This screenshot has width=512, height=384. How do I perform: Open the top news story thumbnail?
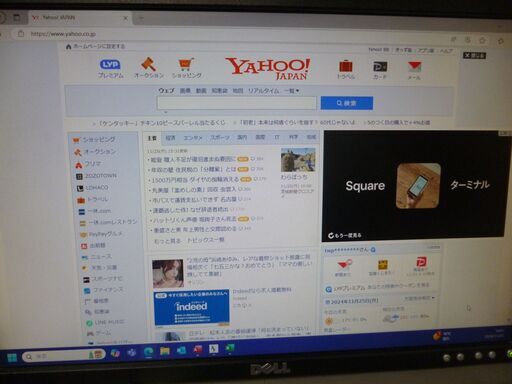pyautogui.click(x=298, y=160)
